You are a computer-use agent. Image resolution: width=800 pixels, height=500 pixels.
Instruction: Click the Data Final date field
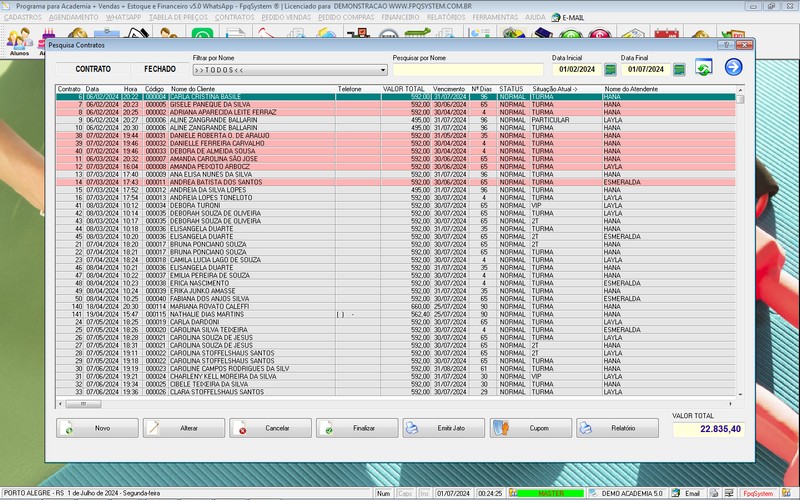[646, 69]
